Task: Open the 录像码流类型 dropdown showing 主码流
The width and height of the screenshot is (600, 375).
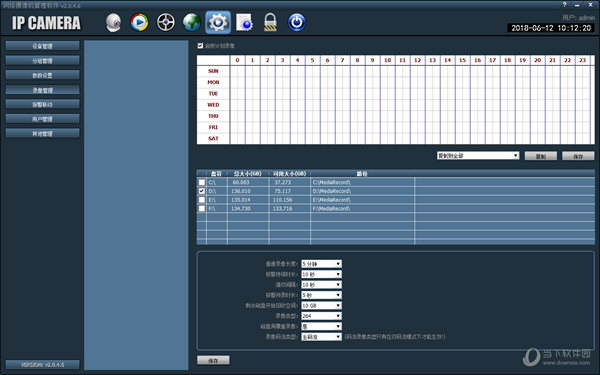Action: [321, 337]
